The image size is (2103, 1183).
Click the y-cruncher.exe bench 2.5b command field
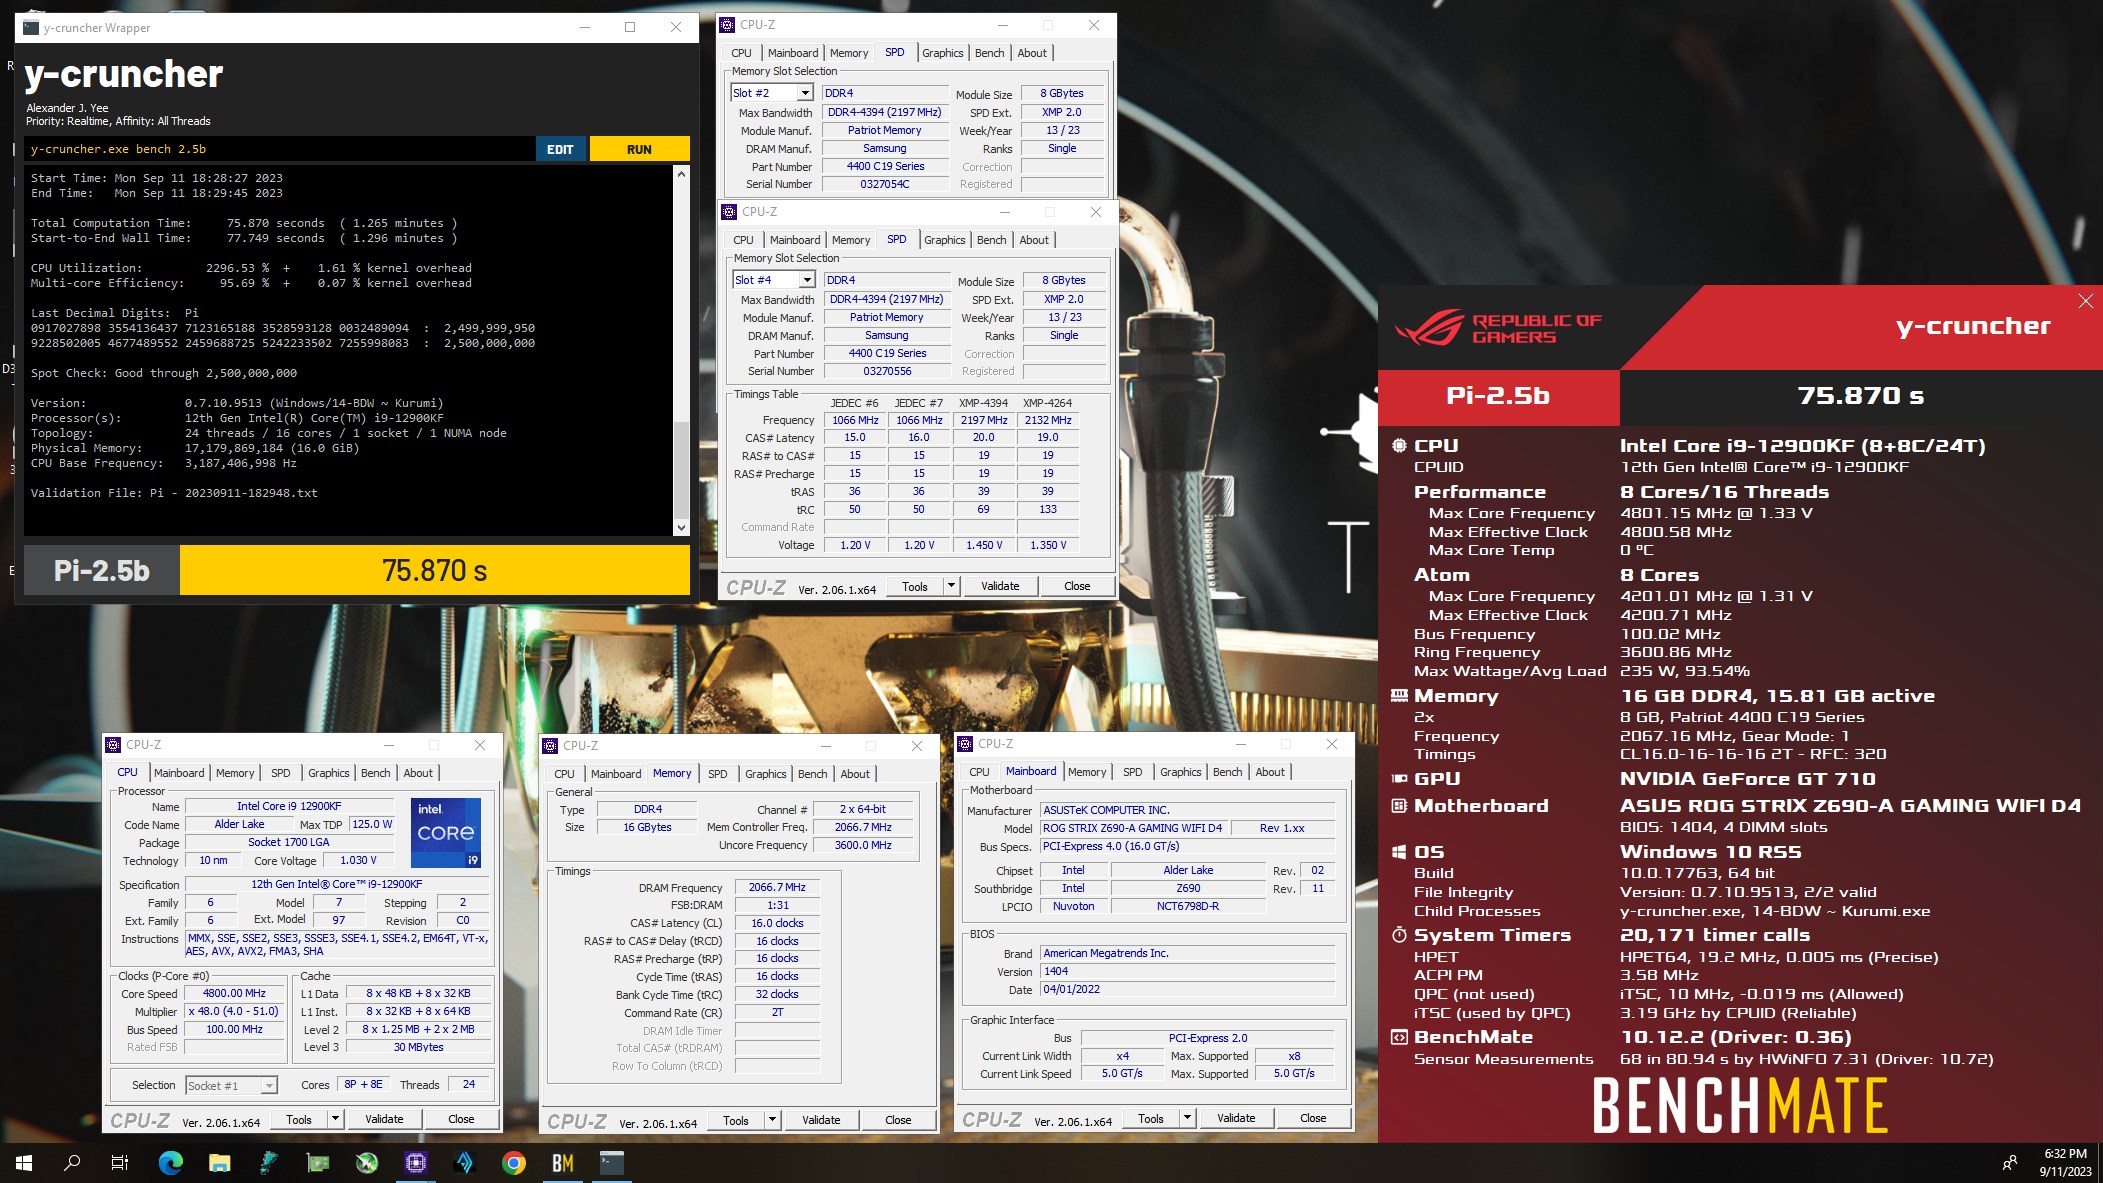[280, 149]
